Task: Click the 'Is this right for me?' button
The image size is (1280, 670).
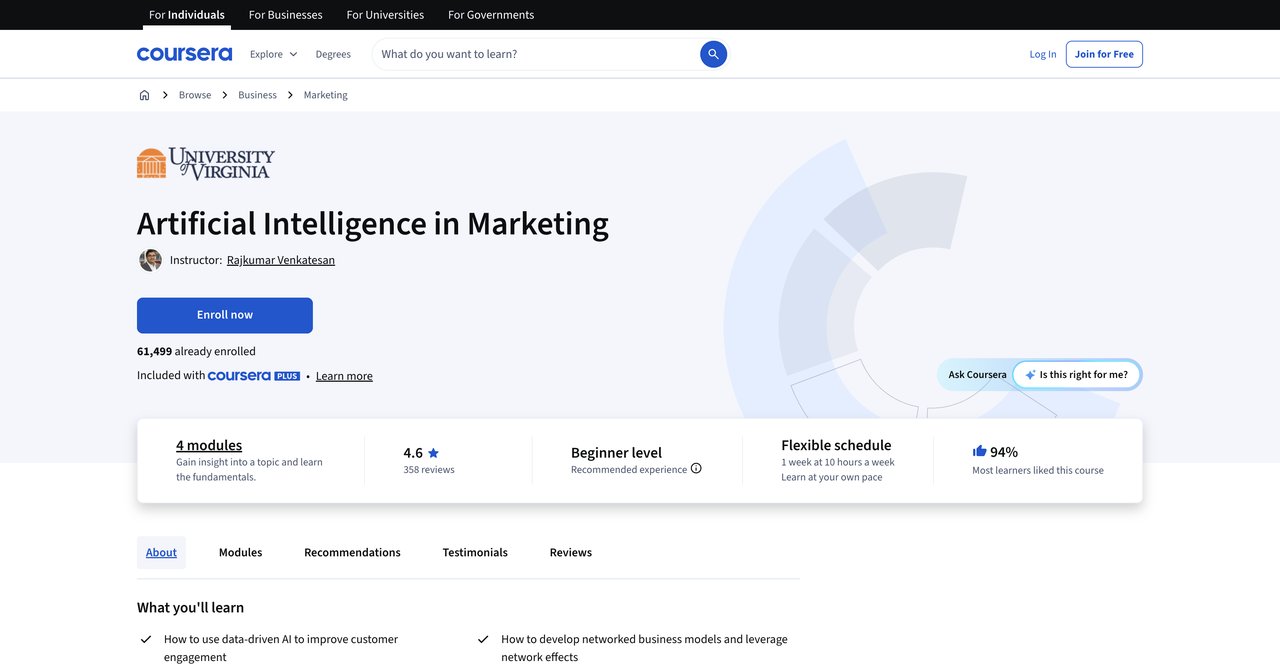Action: tap(1077, 375)
